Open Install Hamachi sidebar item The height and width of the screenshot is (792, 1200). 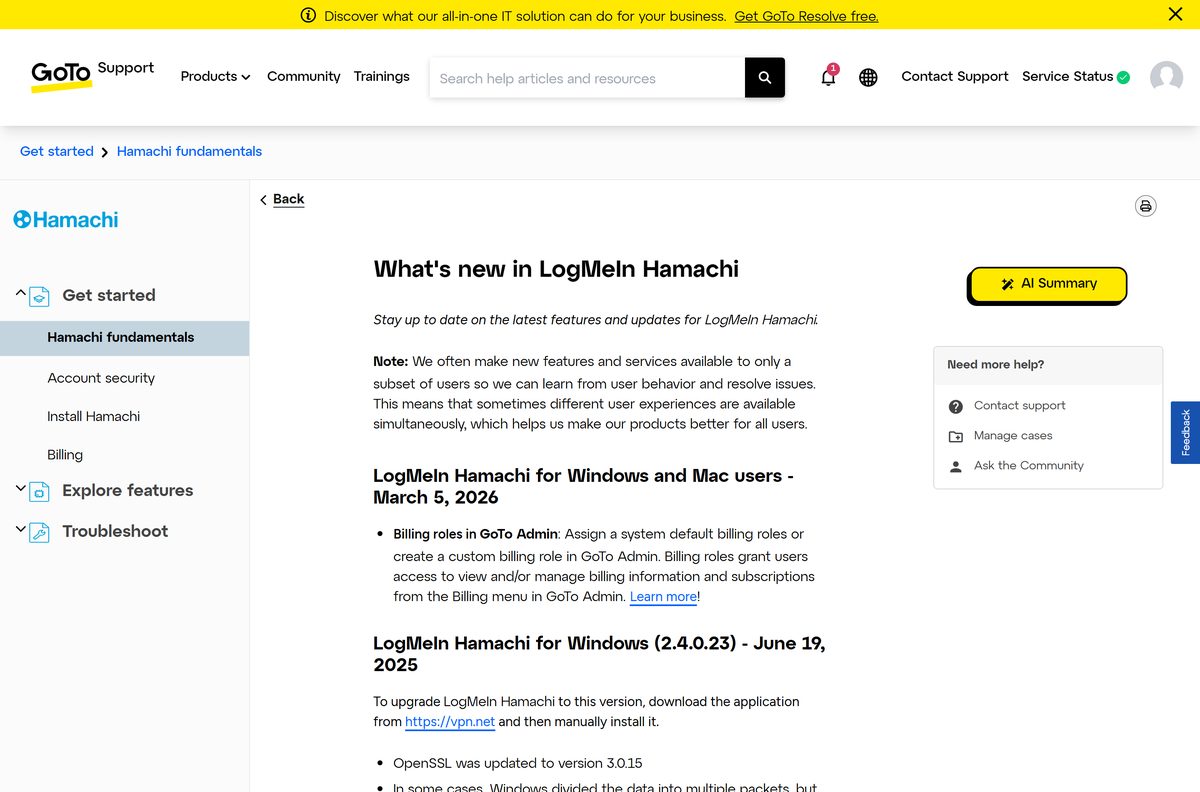93,416
